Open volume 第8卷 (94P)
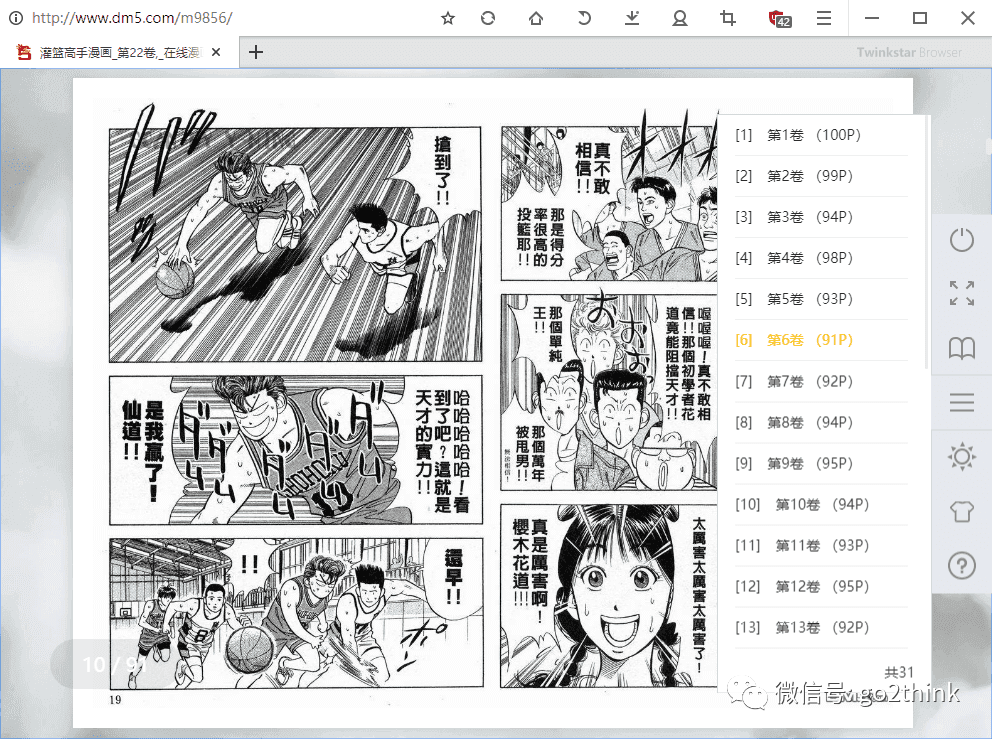The width and height of the screenshot is (992, 739). (x=821, y=423)
